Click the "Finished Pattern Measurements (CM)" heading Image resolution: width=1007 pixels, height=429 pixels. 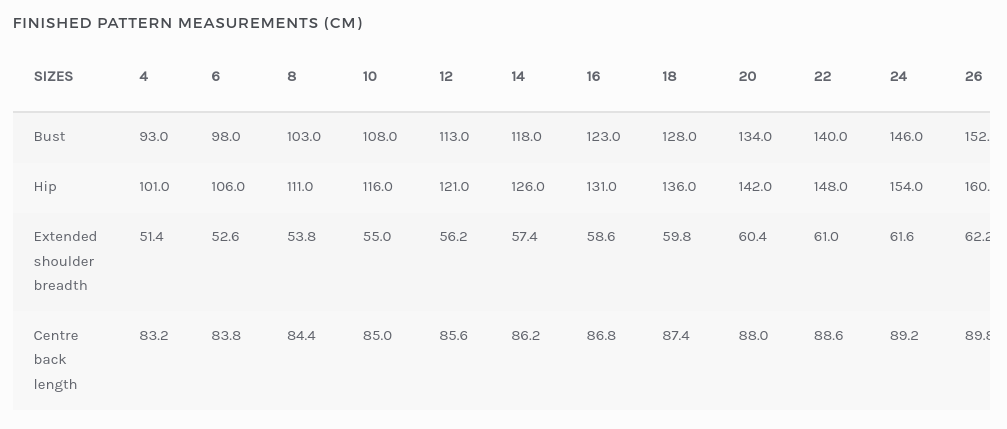[x=188, y=23]
